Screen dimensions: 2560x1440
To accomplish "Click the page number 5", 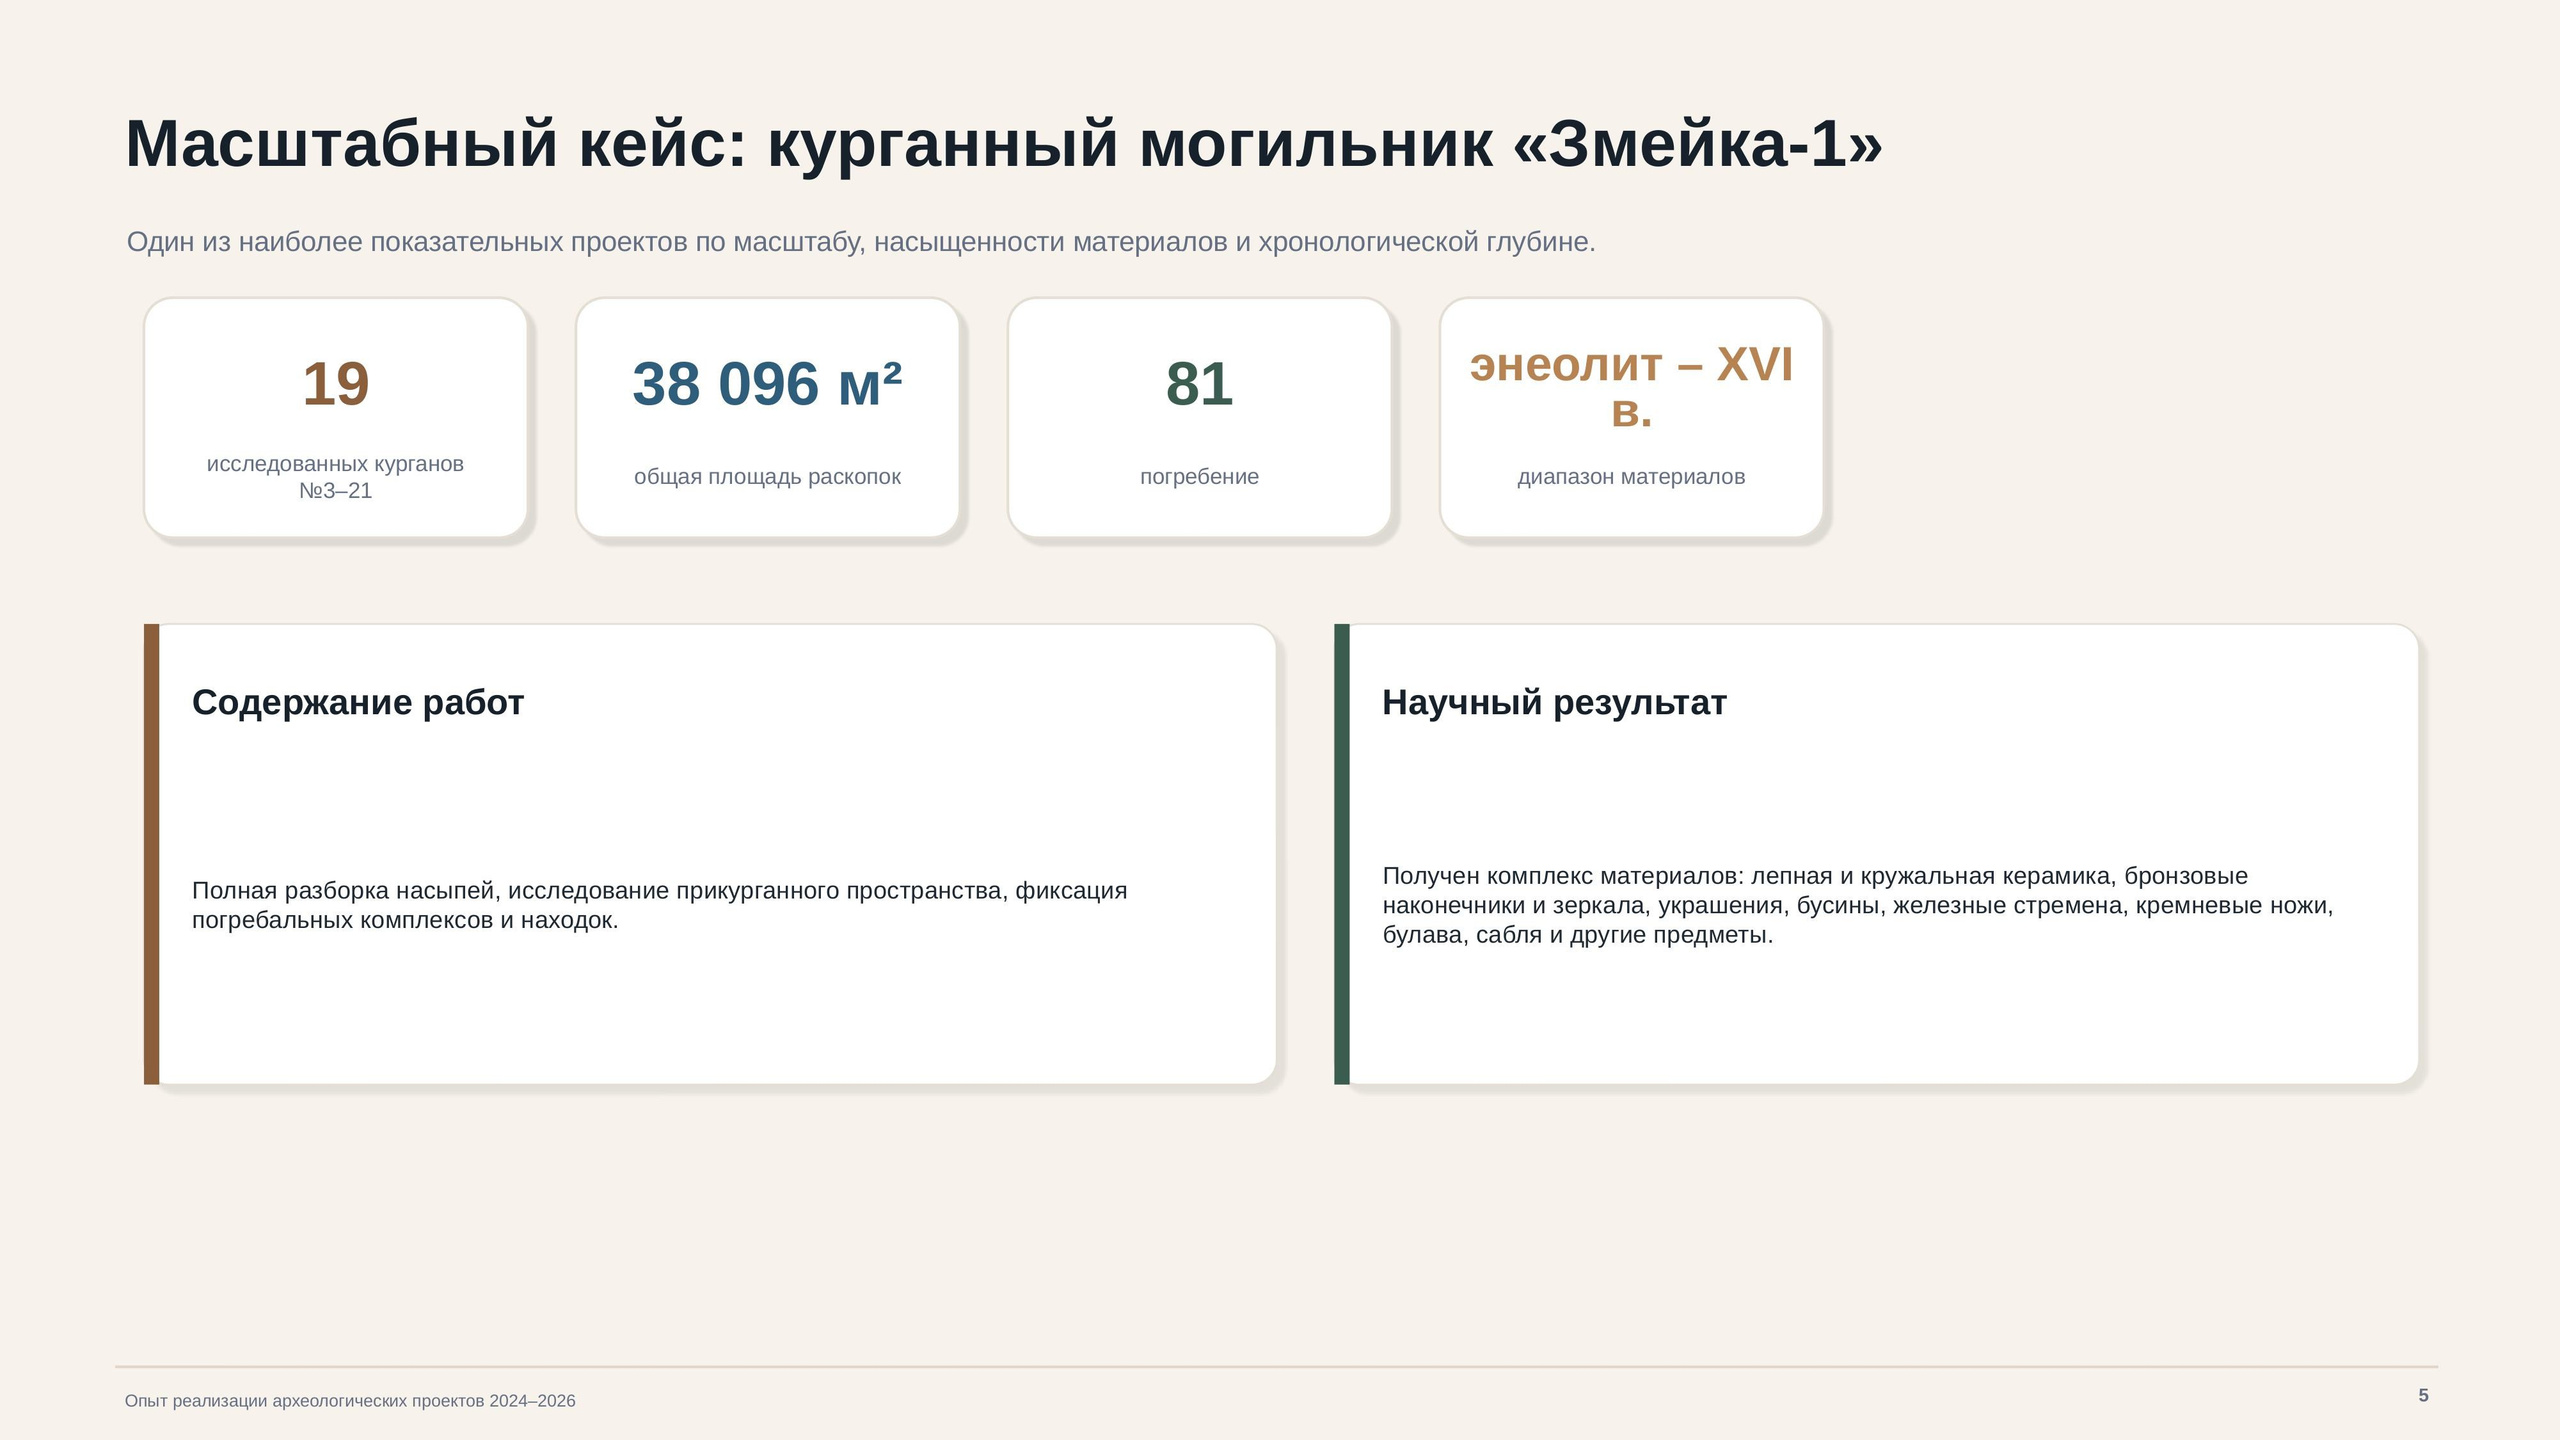I will (2423, 1395).
